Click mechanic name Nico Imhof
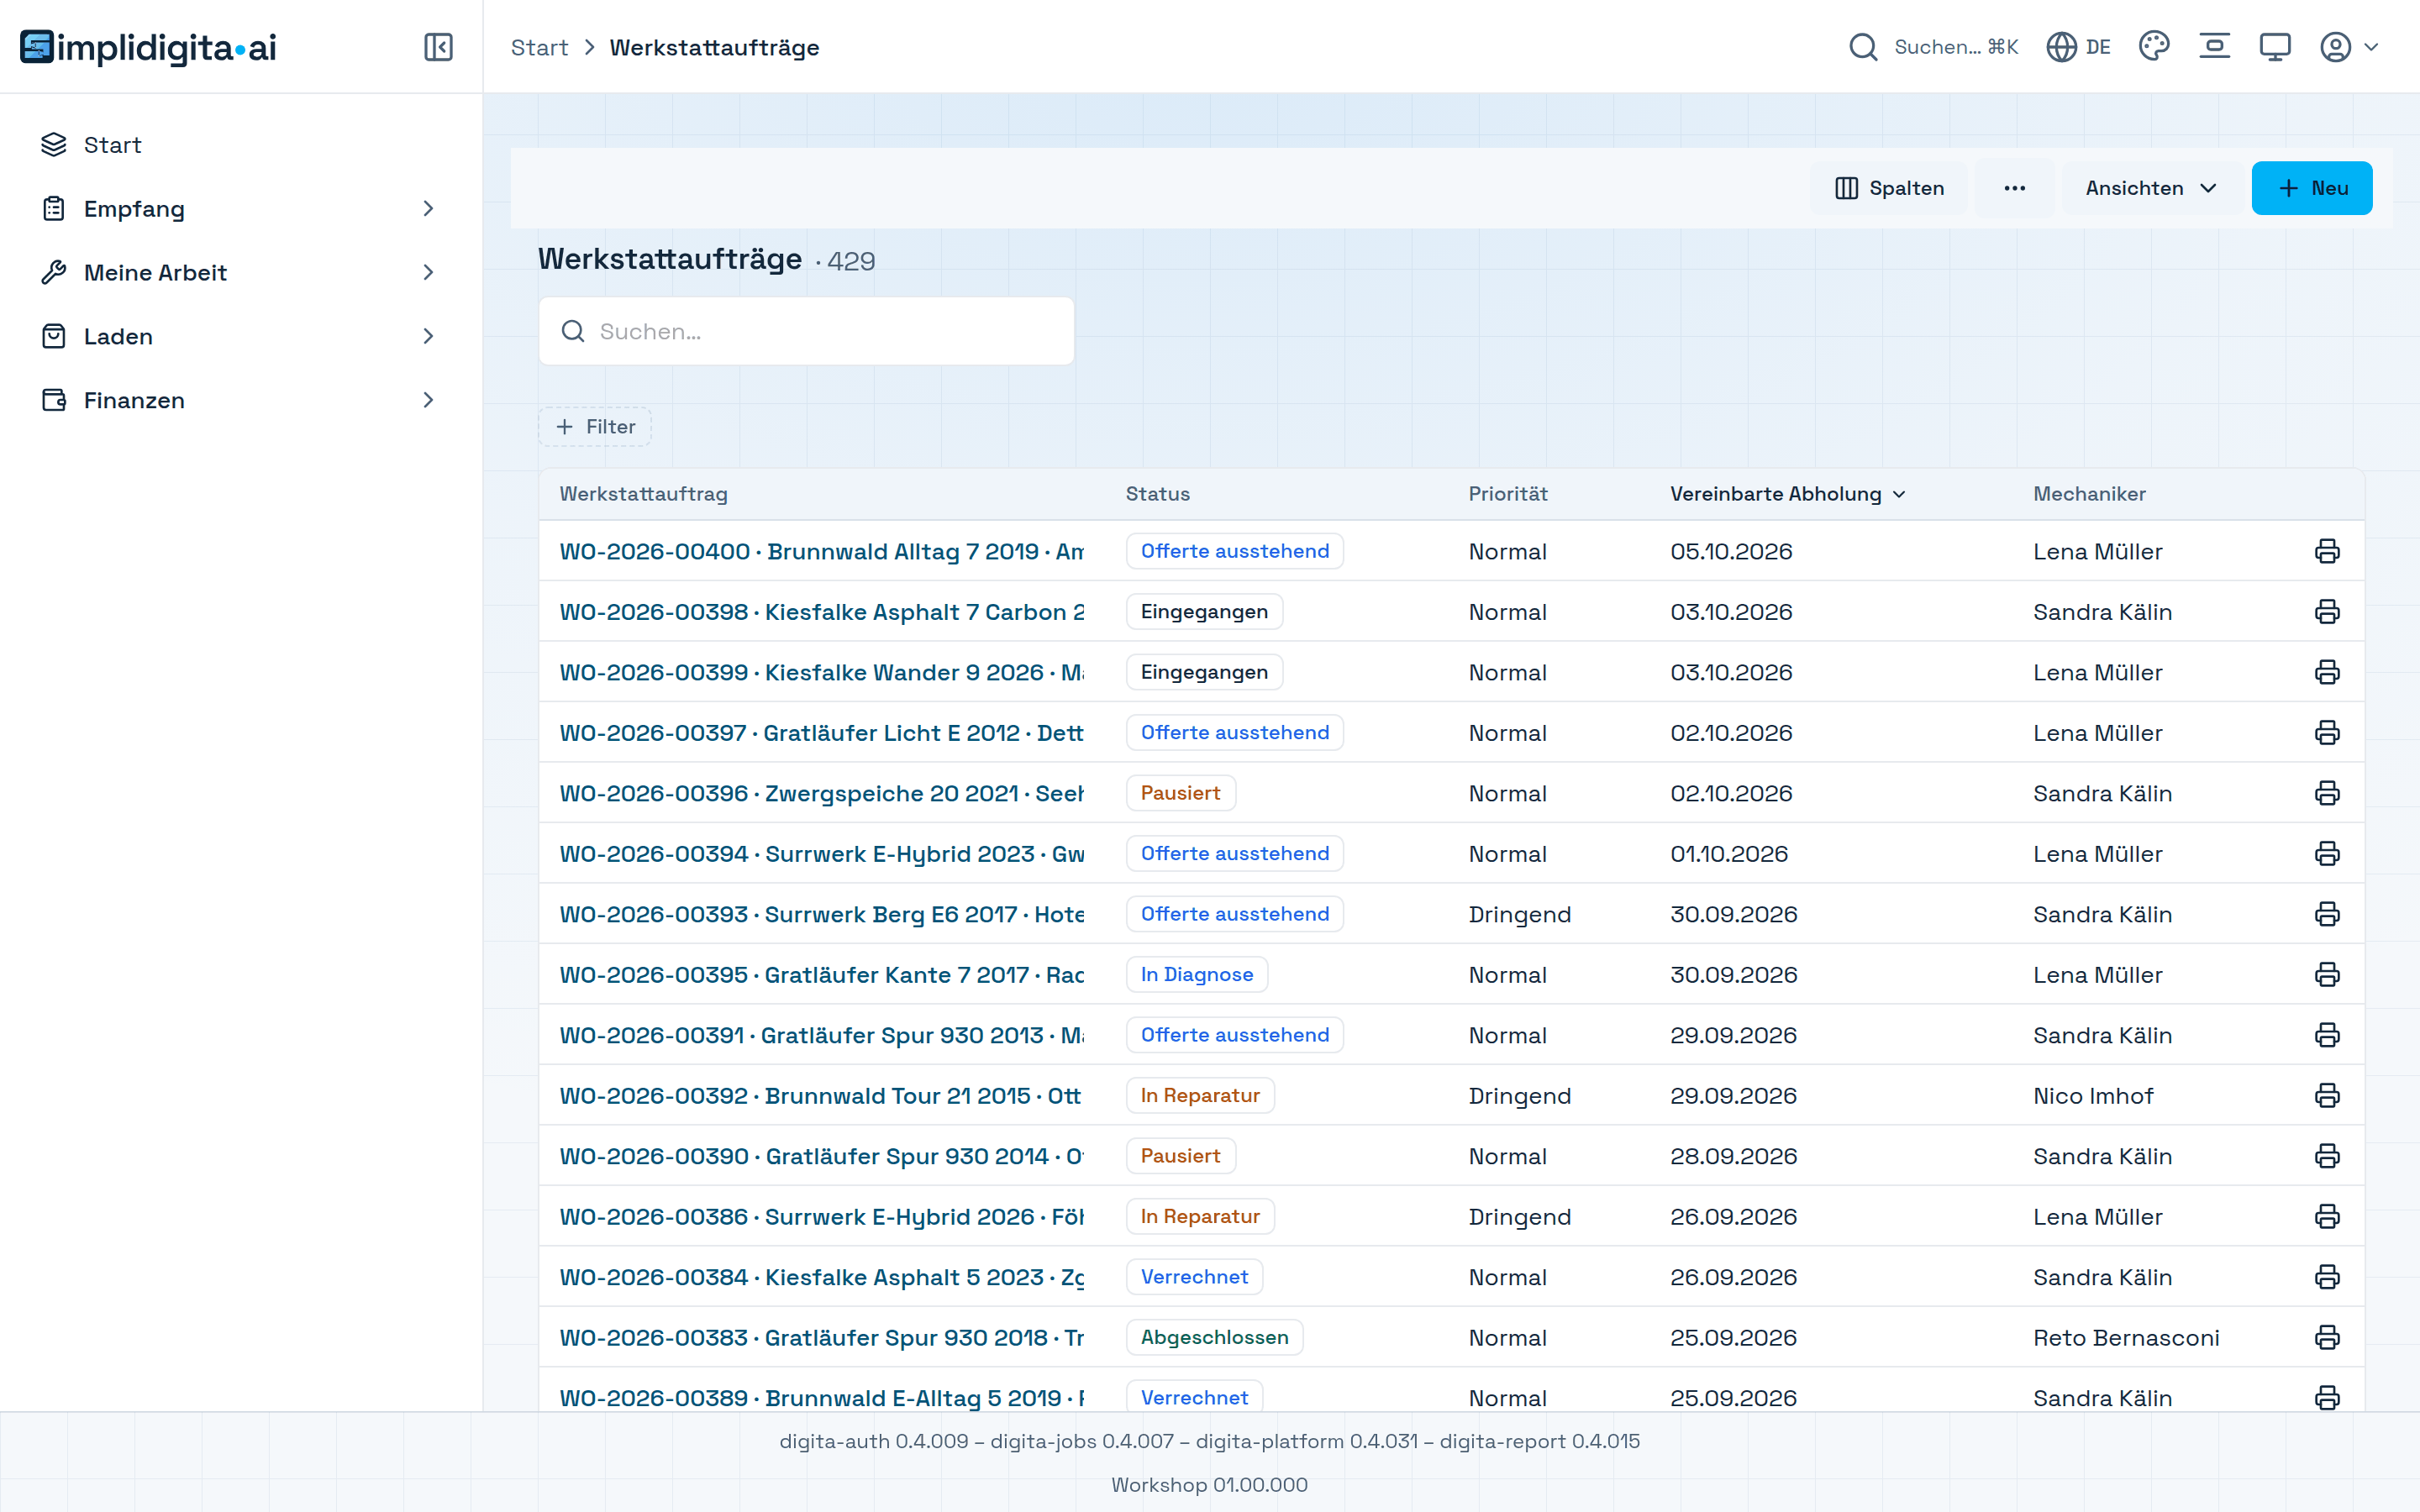 (x=2092, y=1096)
